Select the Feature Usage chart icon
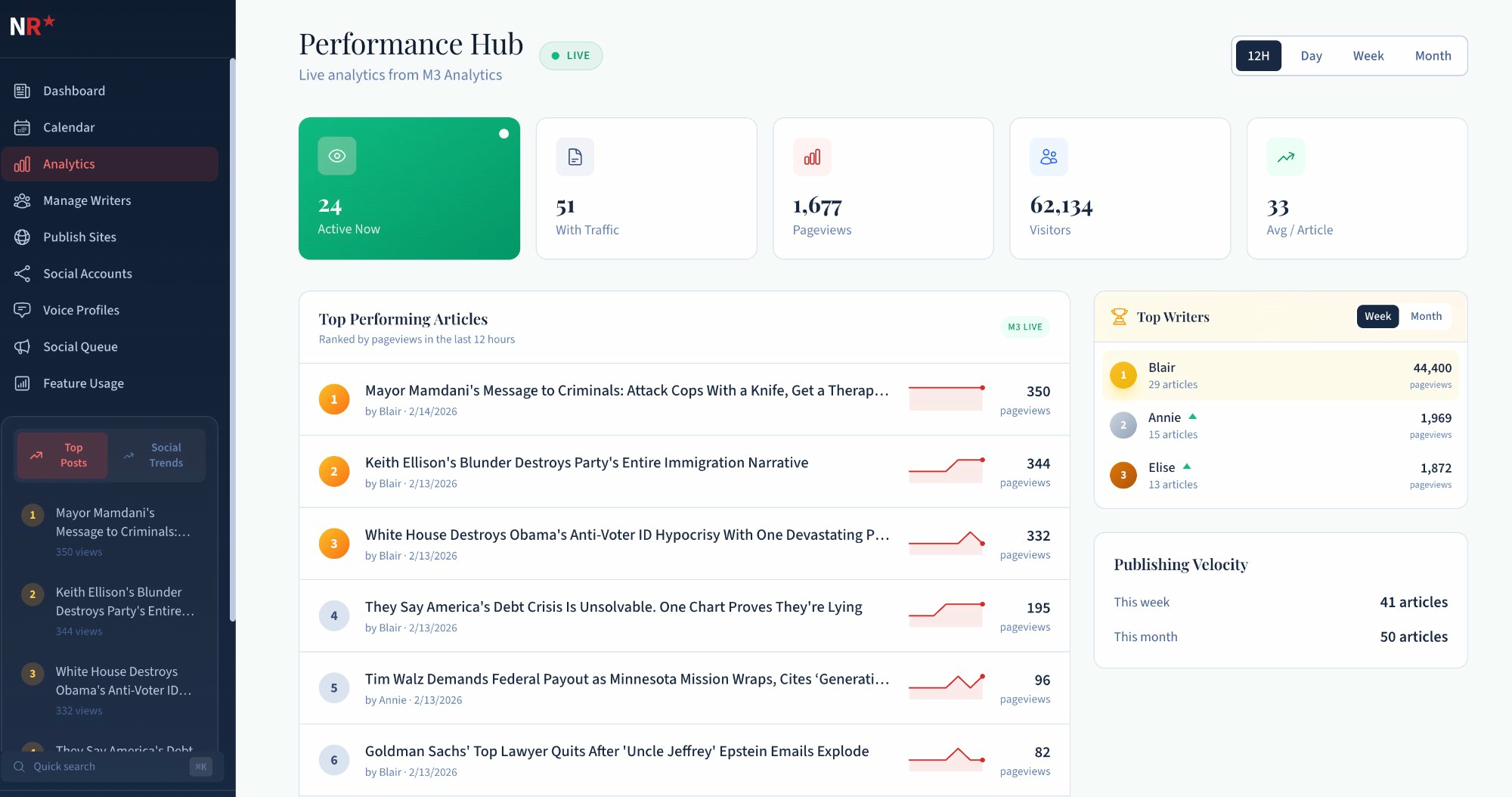The image size is (1512, 812). coord(22,383)
